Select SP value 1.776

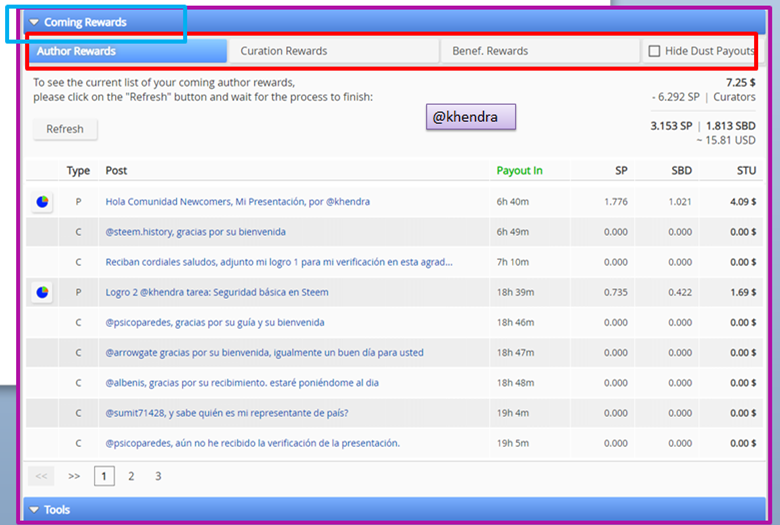616,202
